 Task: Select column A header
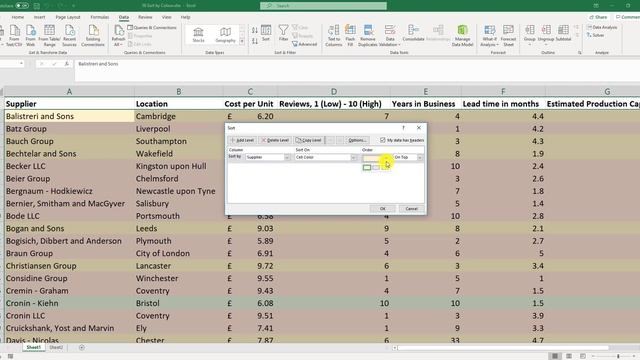click(x=69, y=92)
